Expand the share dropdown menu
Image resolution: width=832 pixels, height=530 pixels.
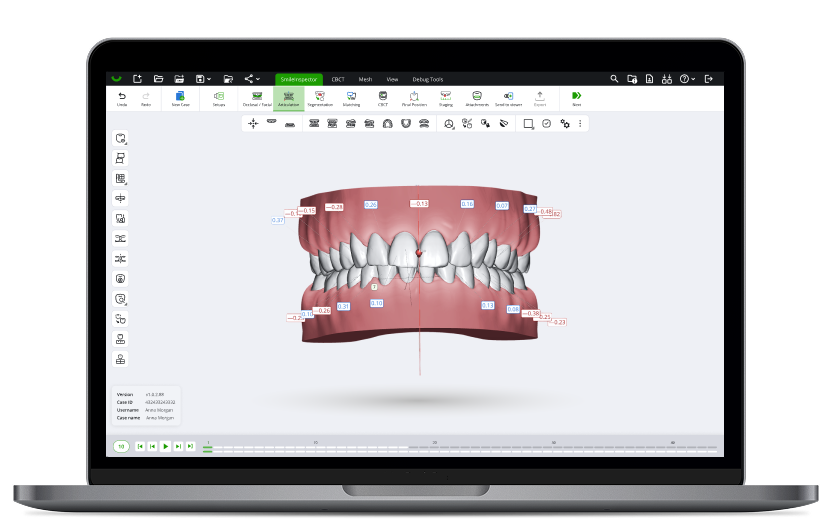point(258,79)
